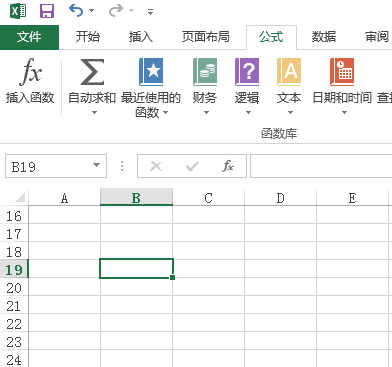Click the Select All corner triangle
392x367 pixels.
coord(19,198)
